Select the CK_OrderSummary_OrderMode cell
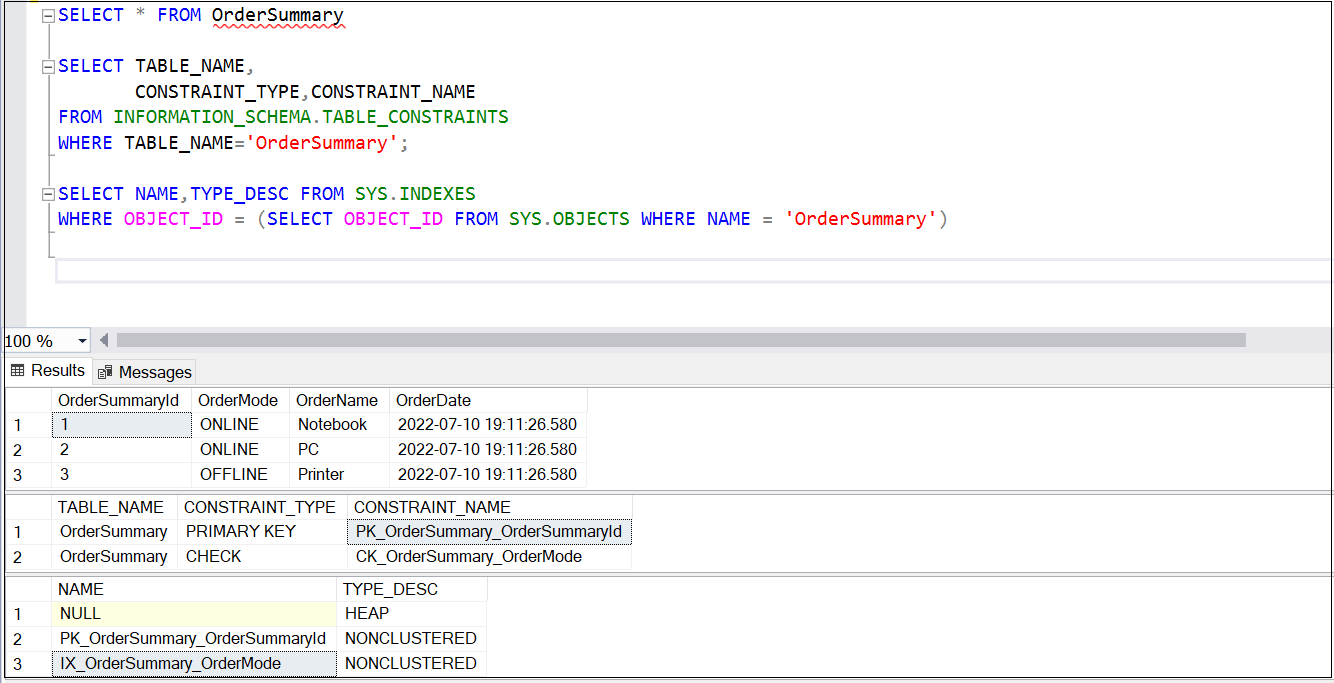This screenshot has width=1334, height=683. pos(468,556)
